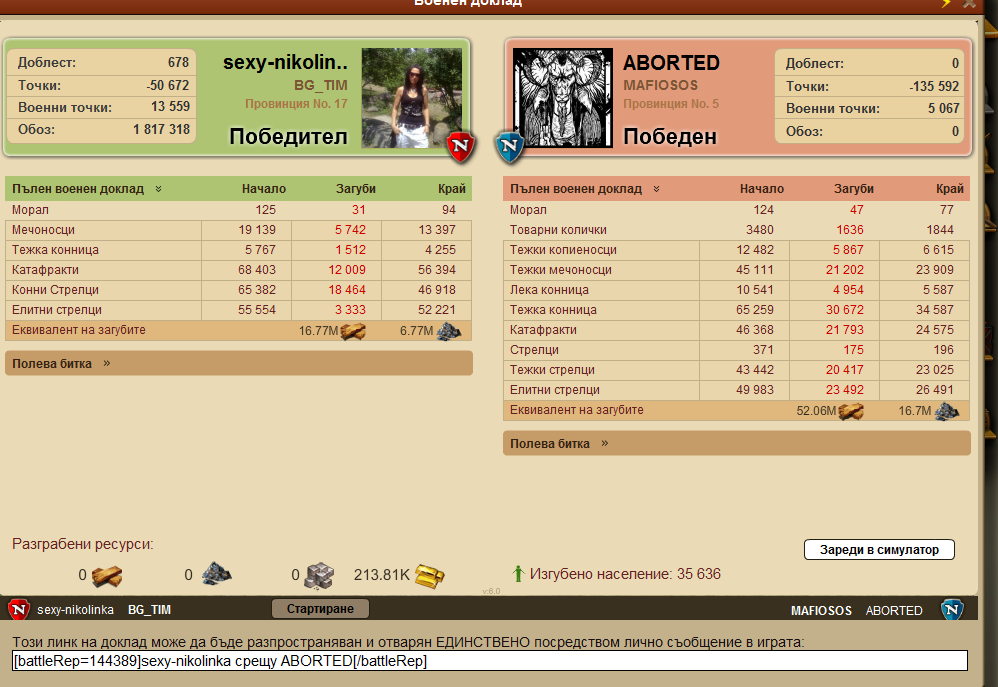Collapse the winner's Пълен военен доклад section
Viewport: 998px width, 687px height.
(x=158, y=189)
